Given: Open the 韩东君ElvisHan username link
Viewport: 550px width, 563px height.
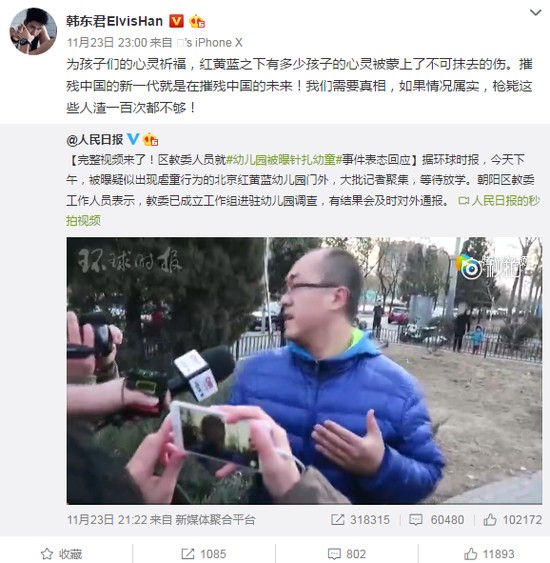Looking at the screenshot, I should pos(115,21).
